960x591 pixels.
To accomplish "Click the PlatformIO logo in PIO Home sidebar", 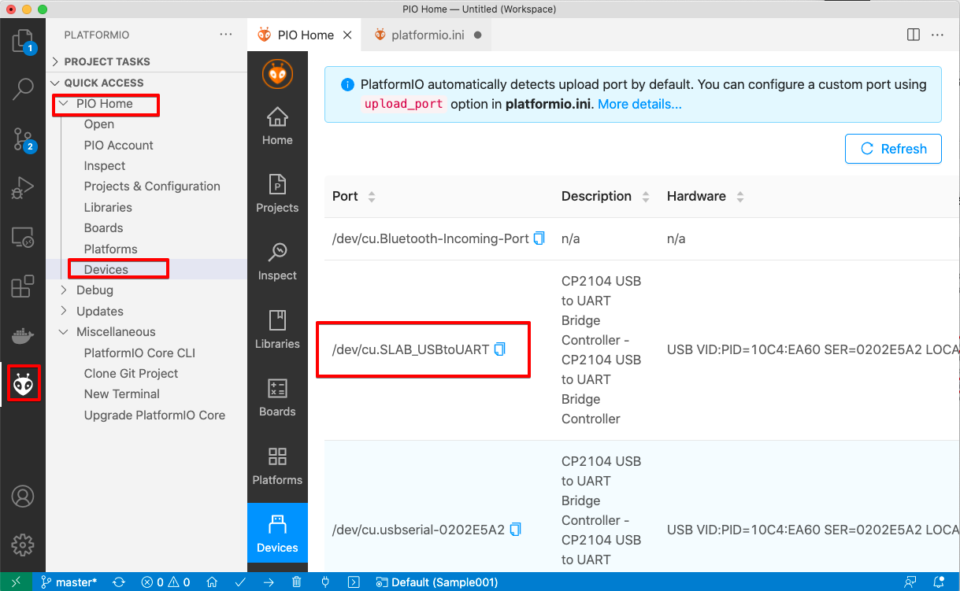I will (x=277, y=74).
